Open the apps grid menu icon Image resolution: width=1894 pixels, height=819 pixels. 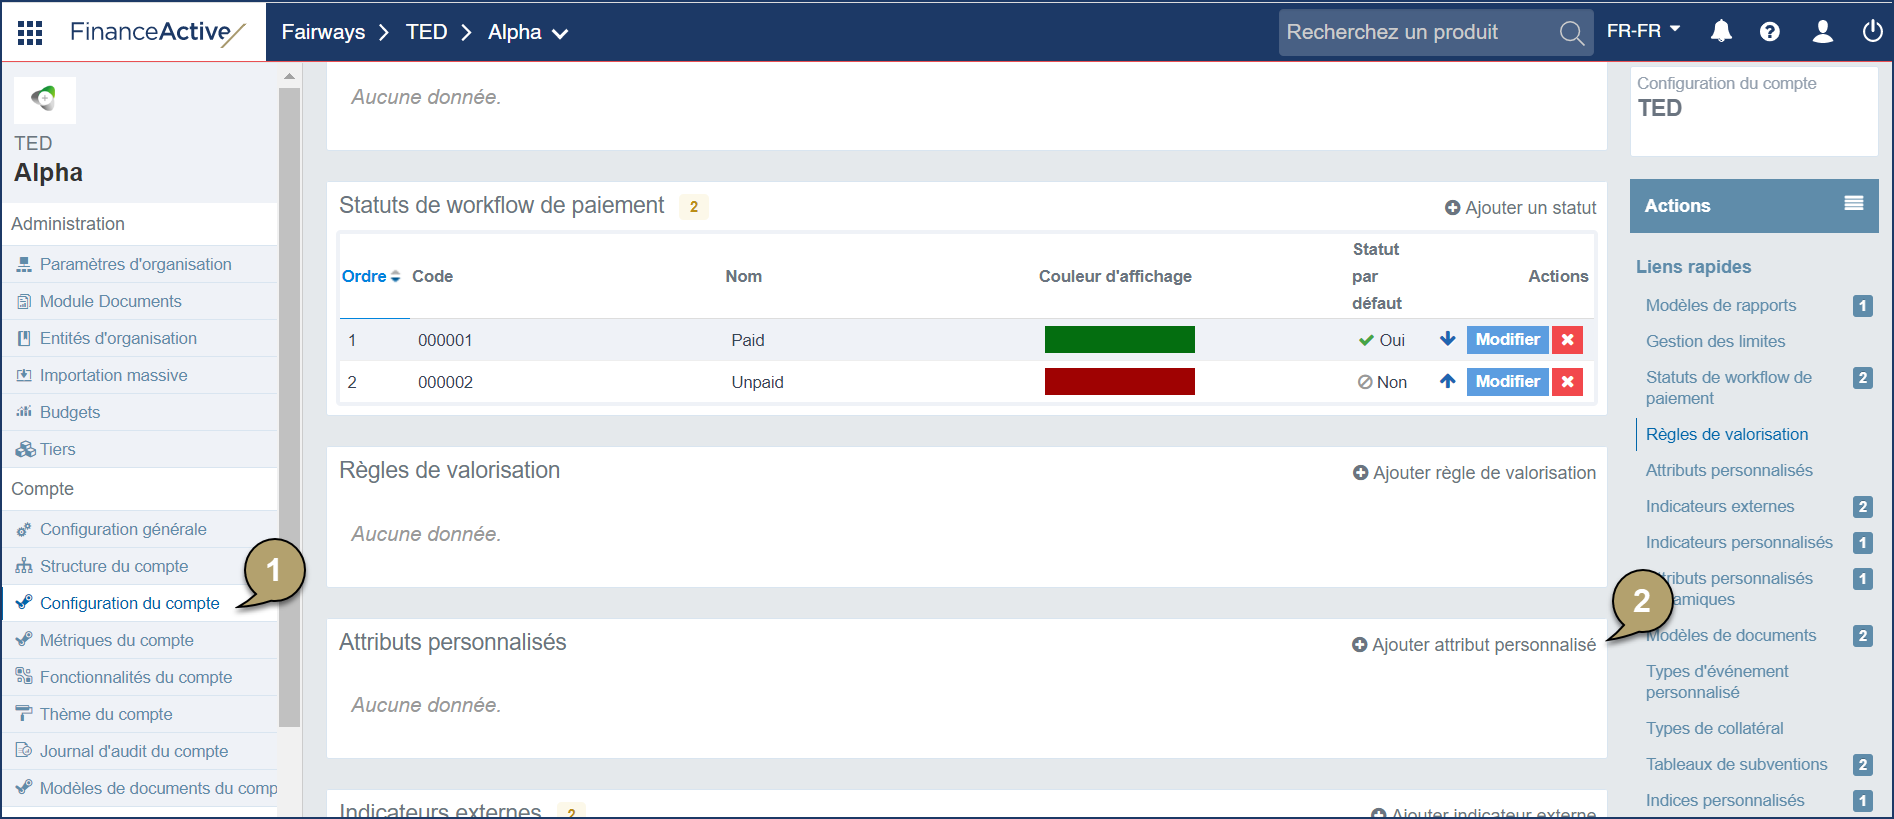(30, 32)
